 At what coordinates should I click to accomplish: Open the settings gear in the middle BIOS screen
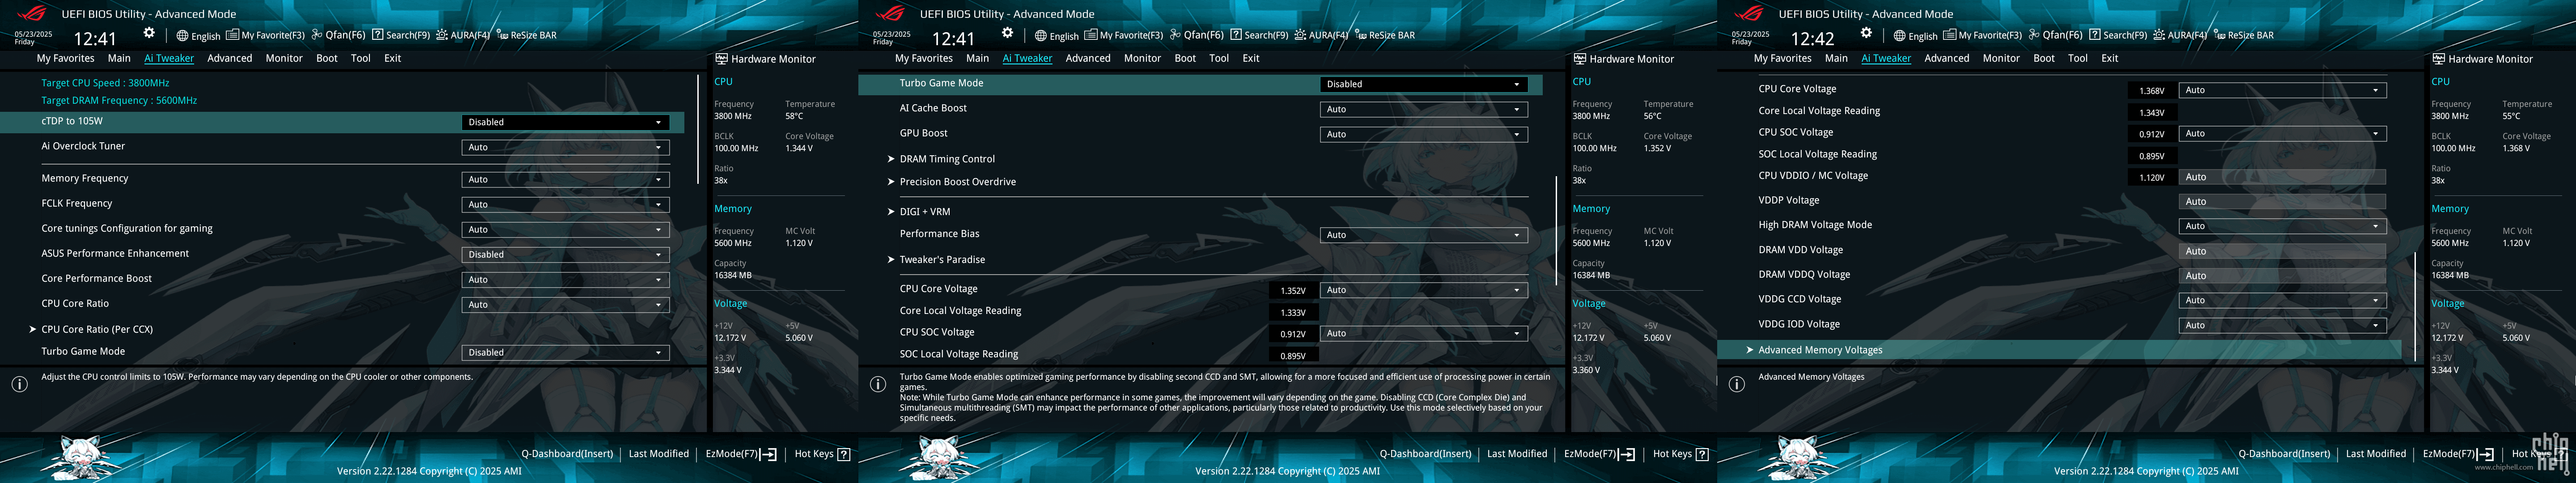coord(1007,33)
